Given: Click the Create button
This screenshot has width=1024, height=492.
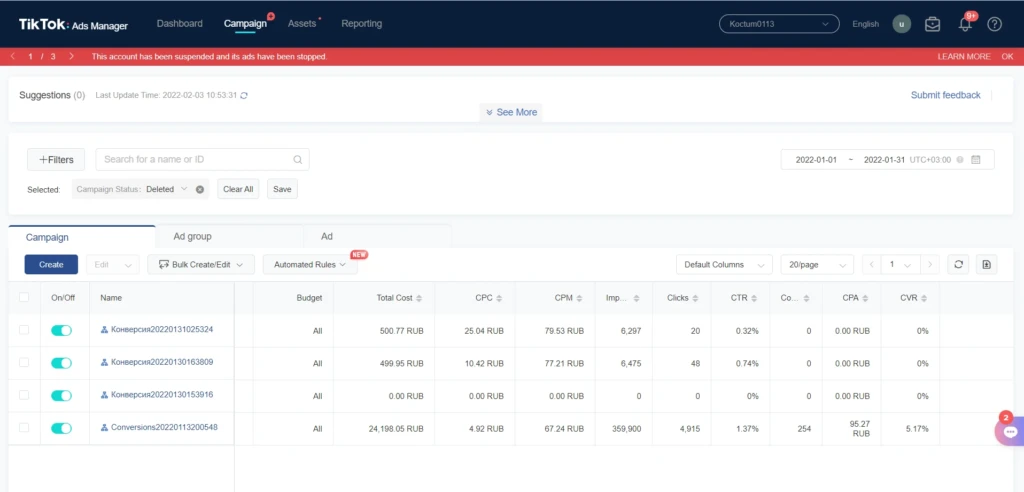Looking at the screenshot, I should point(51,265).
